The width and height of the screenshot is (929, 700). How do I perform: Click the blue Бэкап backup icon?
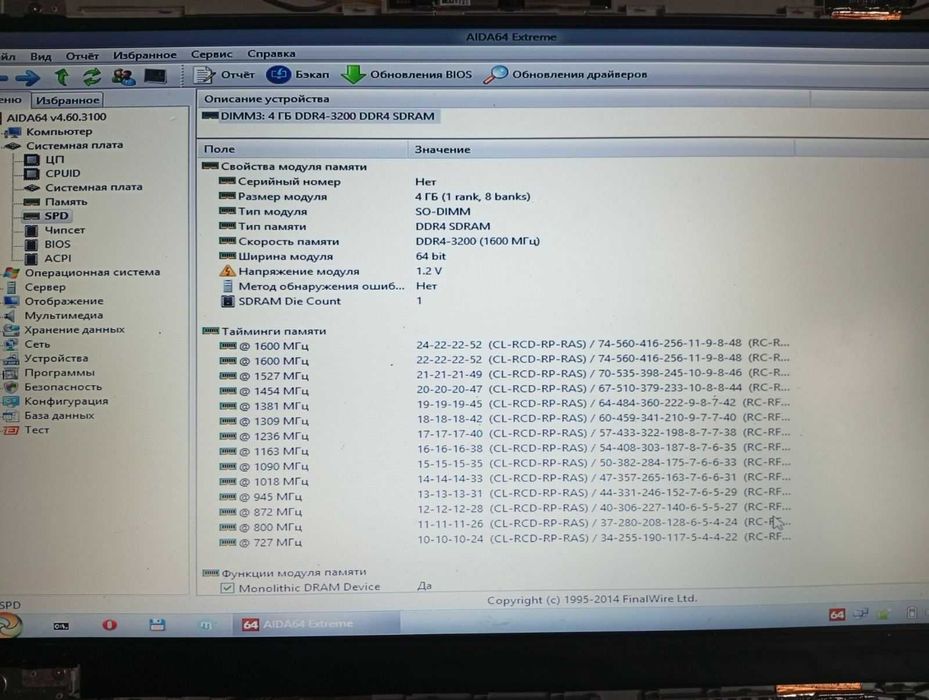278,75
